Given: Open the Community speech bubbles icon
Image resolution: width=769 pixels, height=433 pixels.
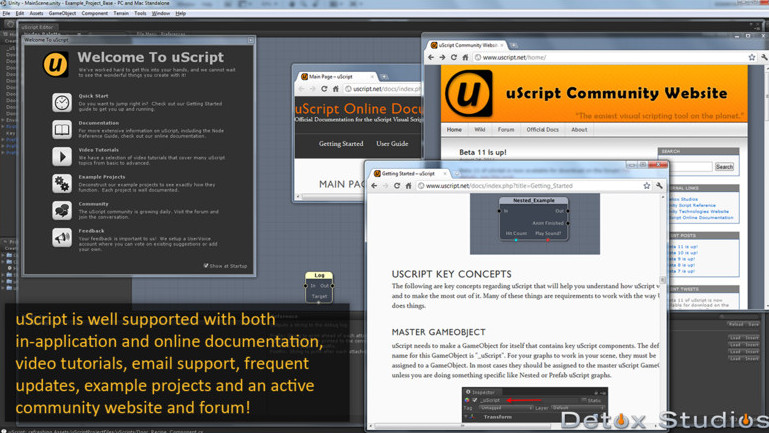Looking at the screenshot, I should click(x=62, y=210).
